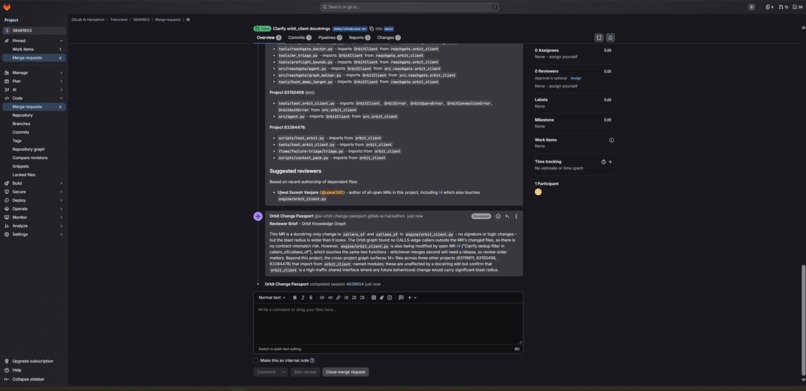Open merge requests counter in top bar
The image size is (806, 391).
coord(783,7)
